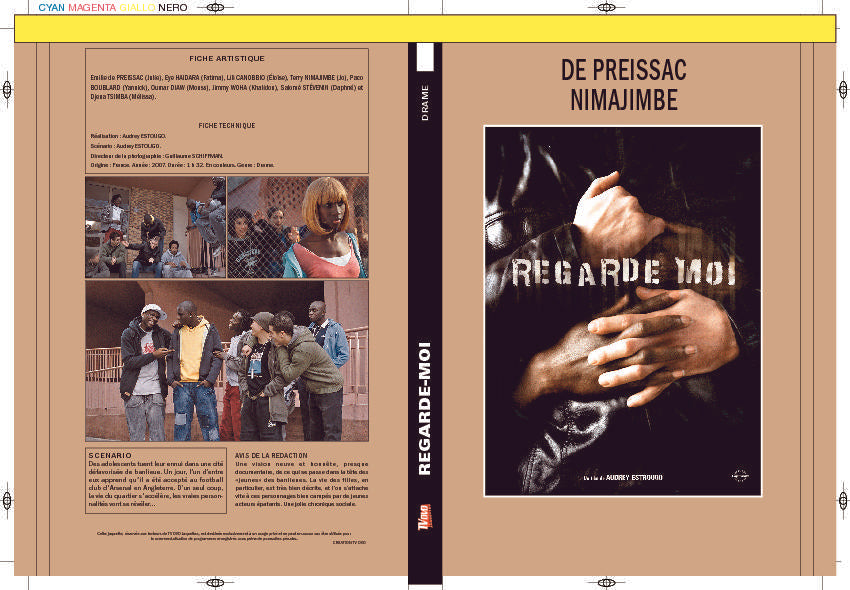Image resolution: width=850 pixels, height=590 pixels.
Task: Click the cast list paragraph starting with Emilie de PREISSAC
Action: [x=227, y=87]
